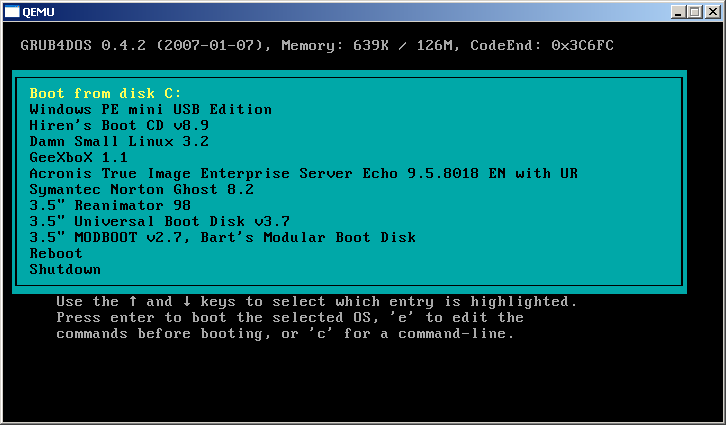Click the 'Use the ↑ and ↓ keys' help line

pyautogui.click(x=317, y=302)
